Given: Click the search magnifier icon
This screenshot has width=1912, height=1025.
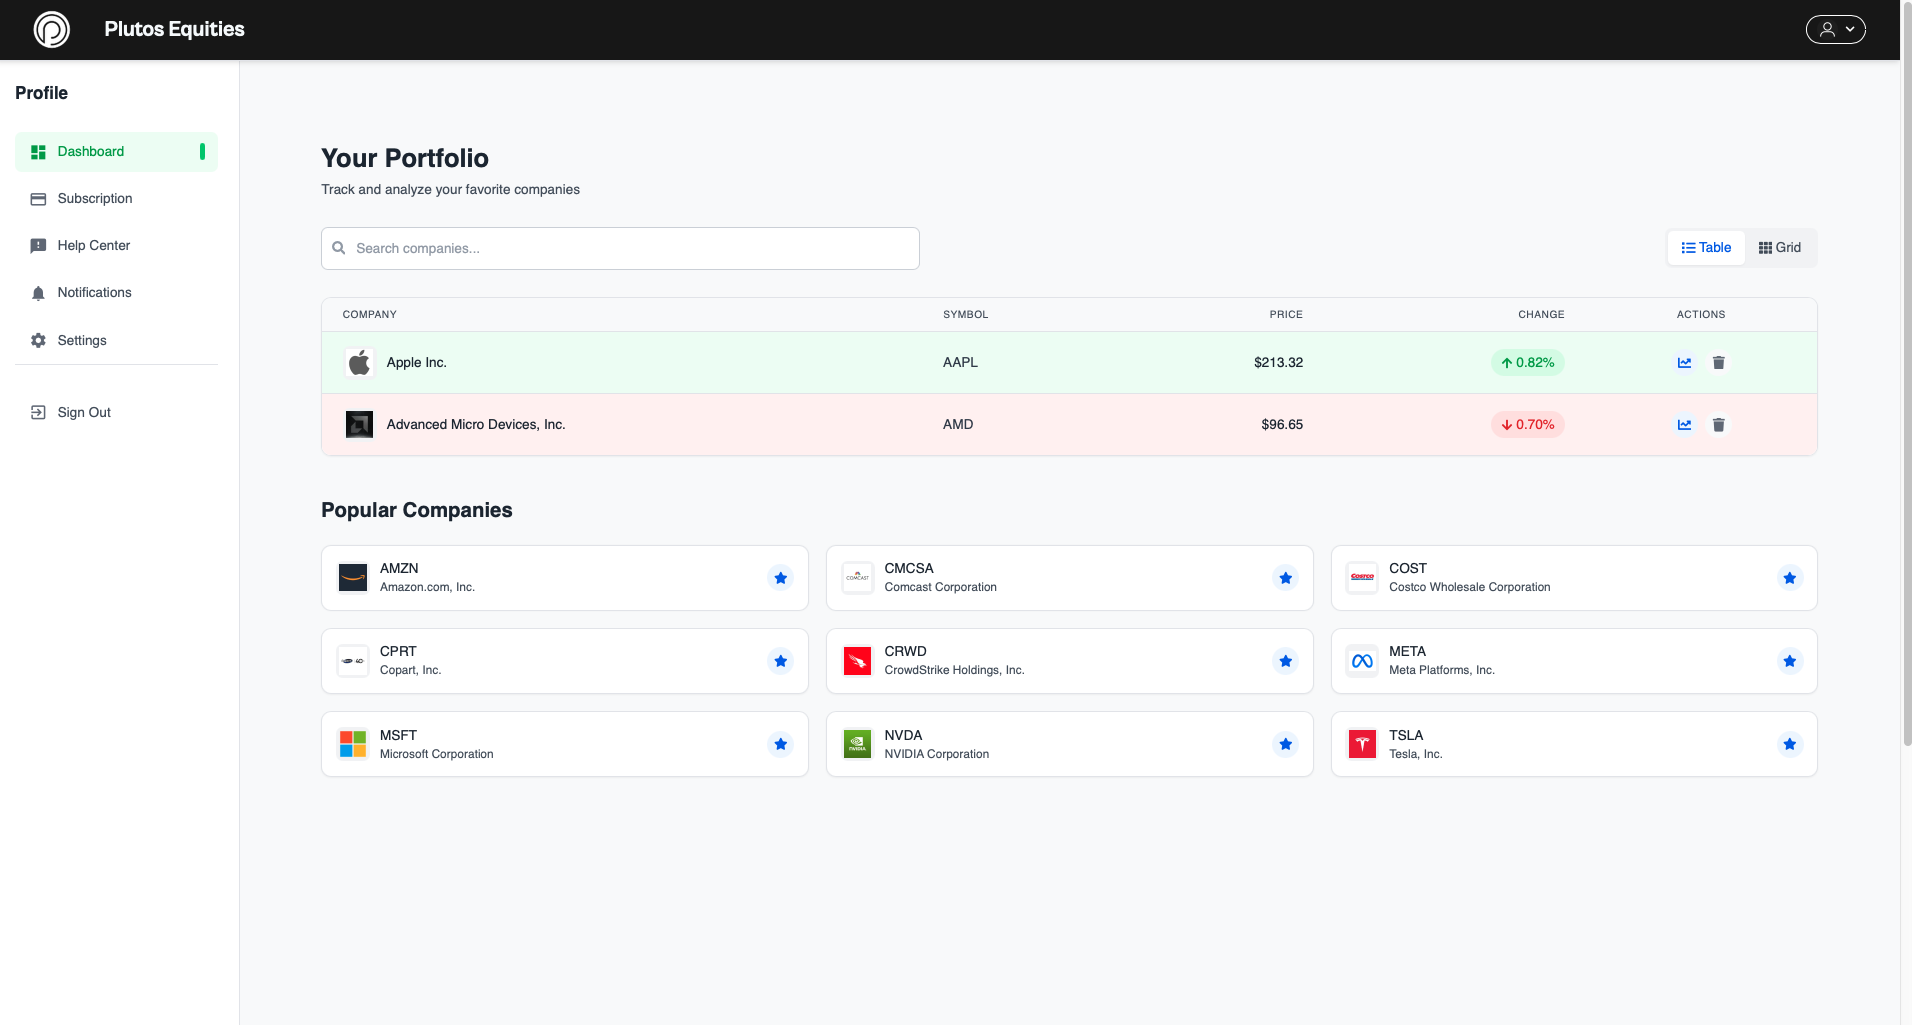Looking at the screenshot, I should [338, 247].
